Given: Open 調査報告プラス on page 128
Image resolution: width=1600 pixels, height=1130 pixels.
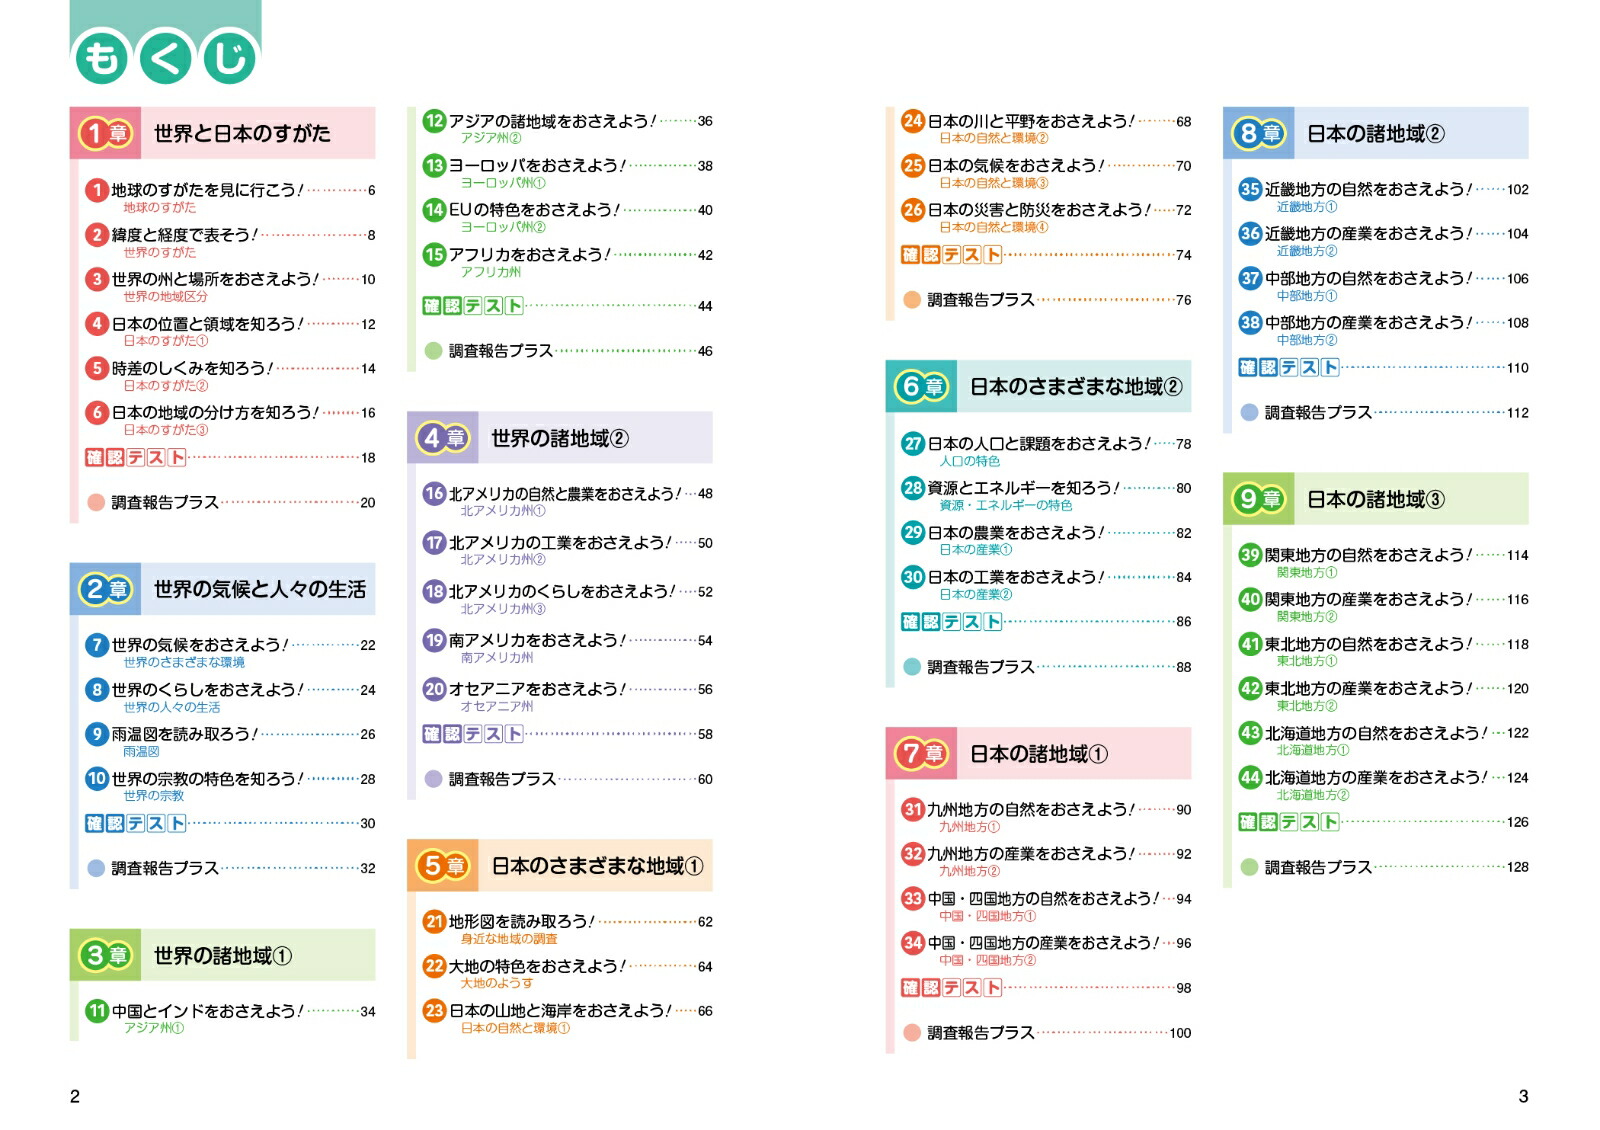Looking at the screenshot, I should coord(1317,867).
